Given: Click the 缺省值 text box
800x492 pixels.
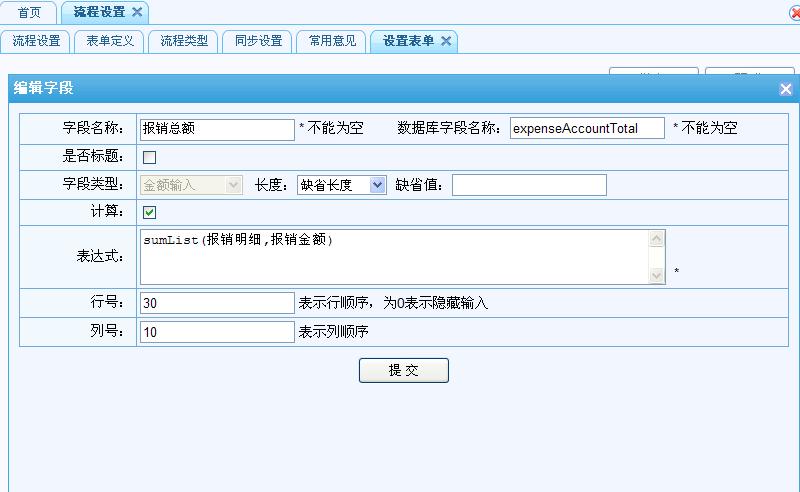Looking at the screenshot, I should pyautogui.click(x=529, y=185).
